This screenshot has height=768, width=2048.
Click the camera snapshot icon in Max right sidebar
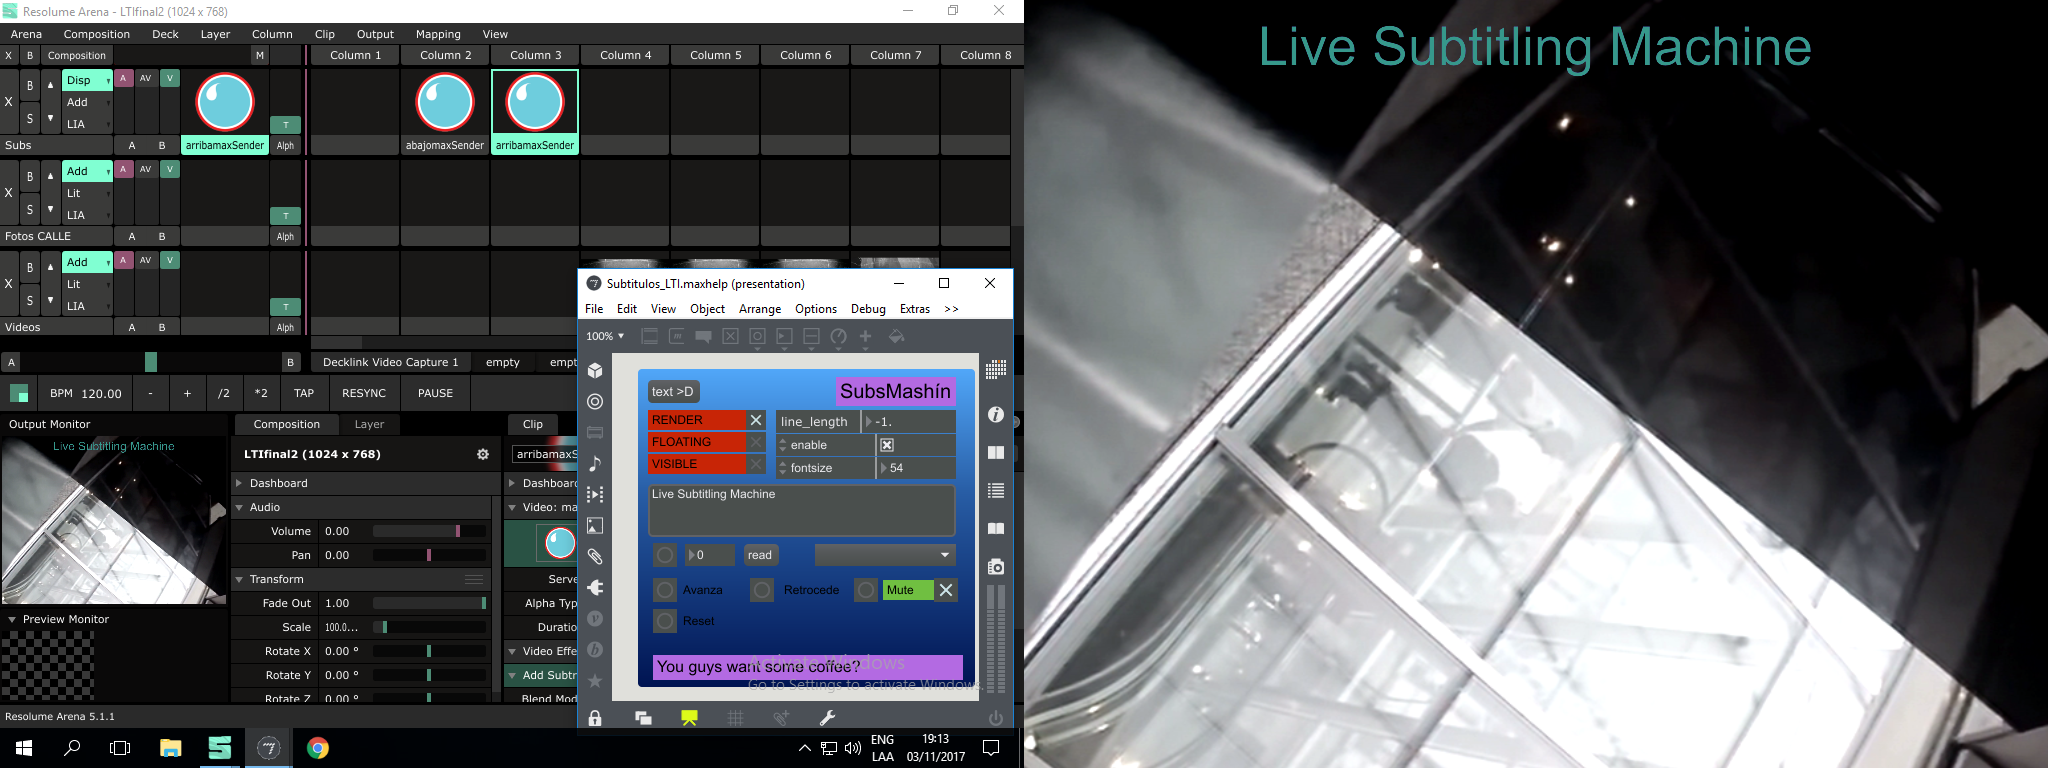(995, 566)
